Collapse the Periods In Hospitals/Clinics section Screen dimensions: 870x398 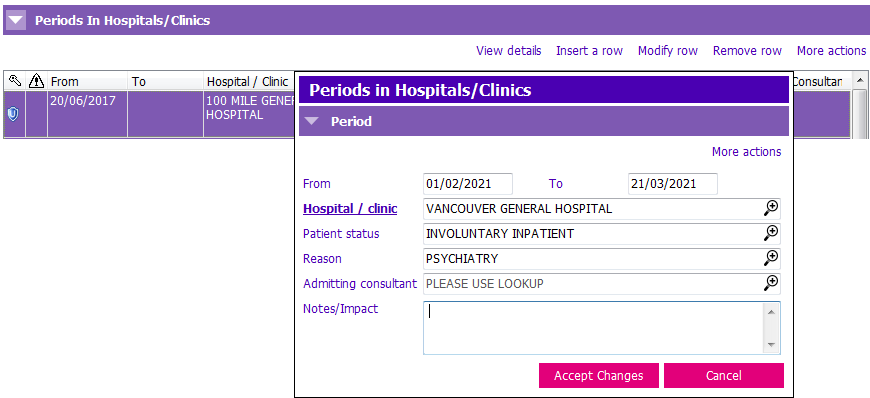click(x=16, y=21)
